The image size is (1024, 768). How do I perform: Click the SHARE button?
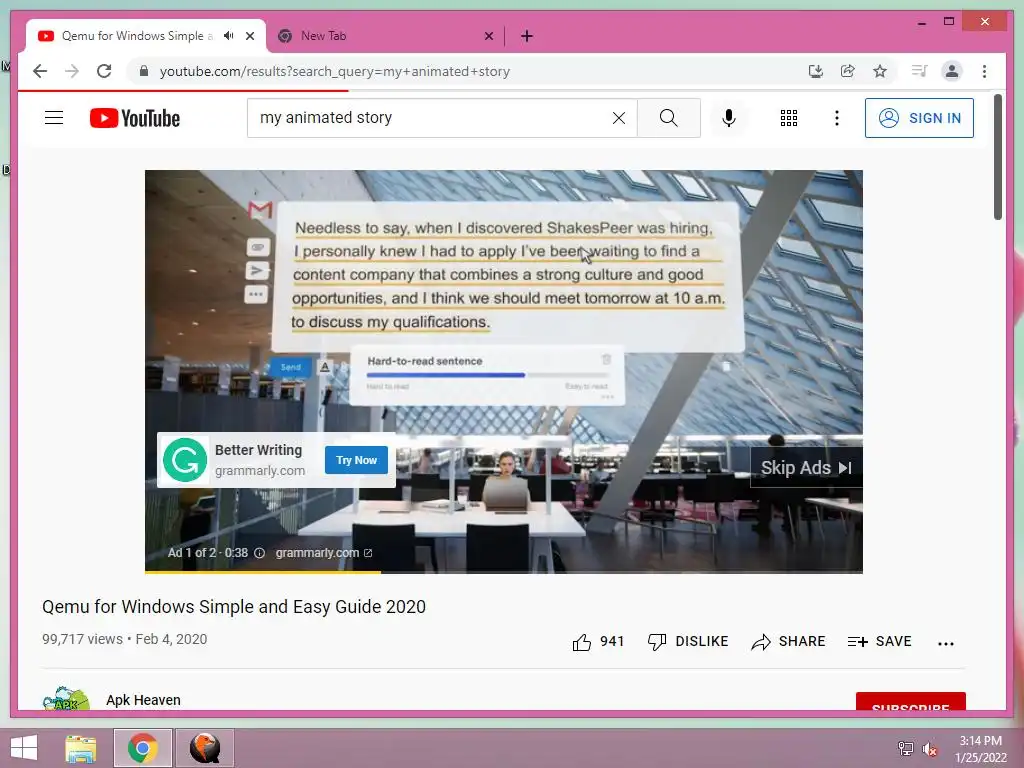[x=788, y=641]
